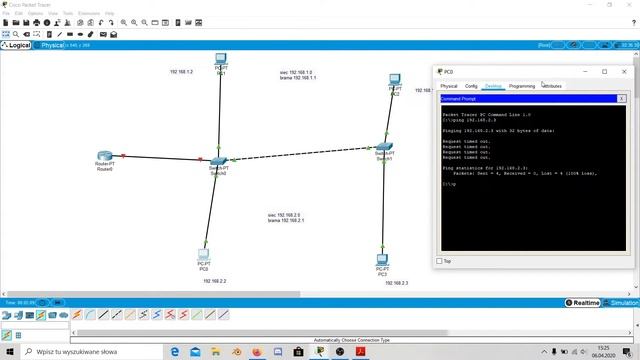Choose the Select tool in second toolbar

coord(6,34)
